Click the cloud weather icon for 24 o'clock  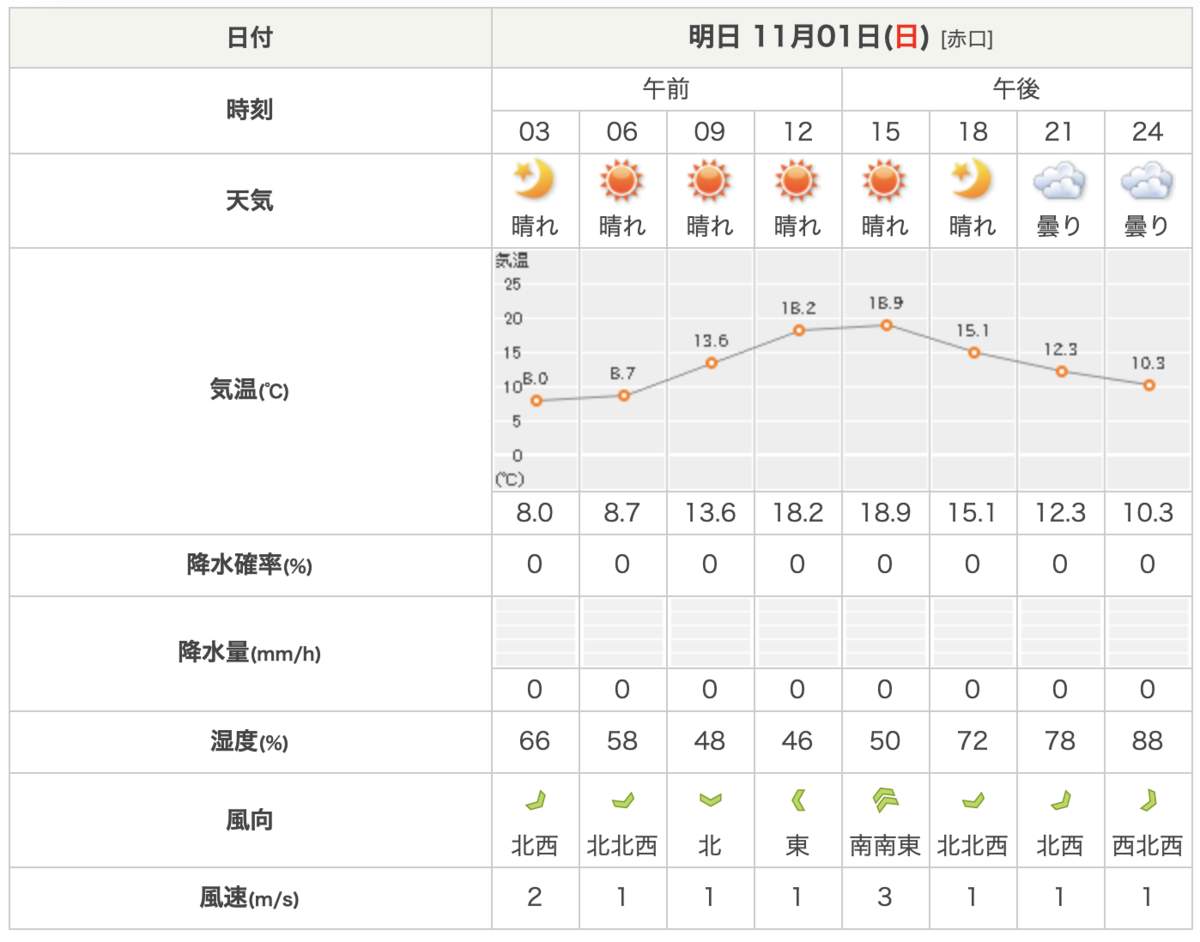1147,182
